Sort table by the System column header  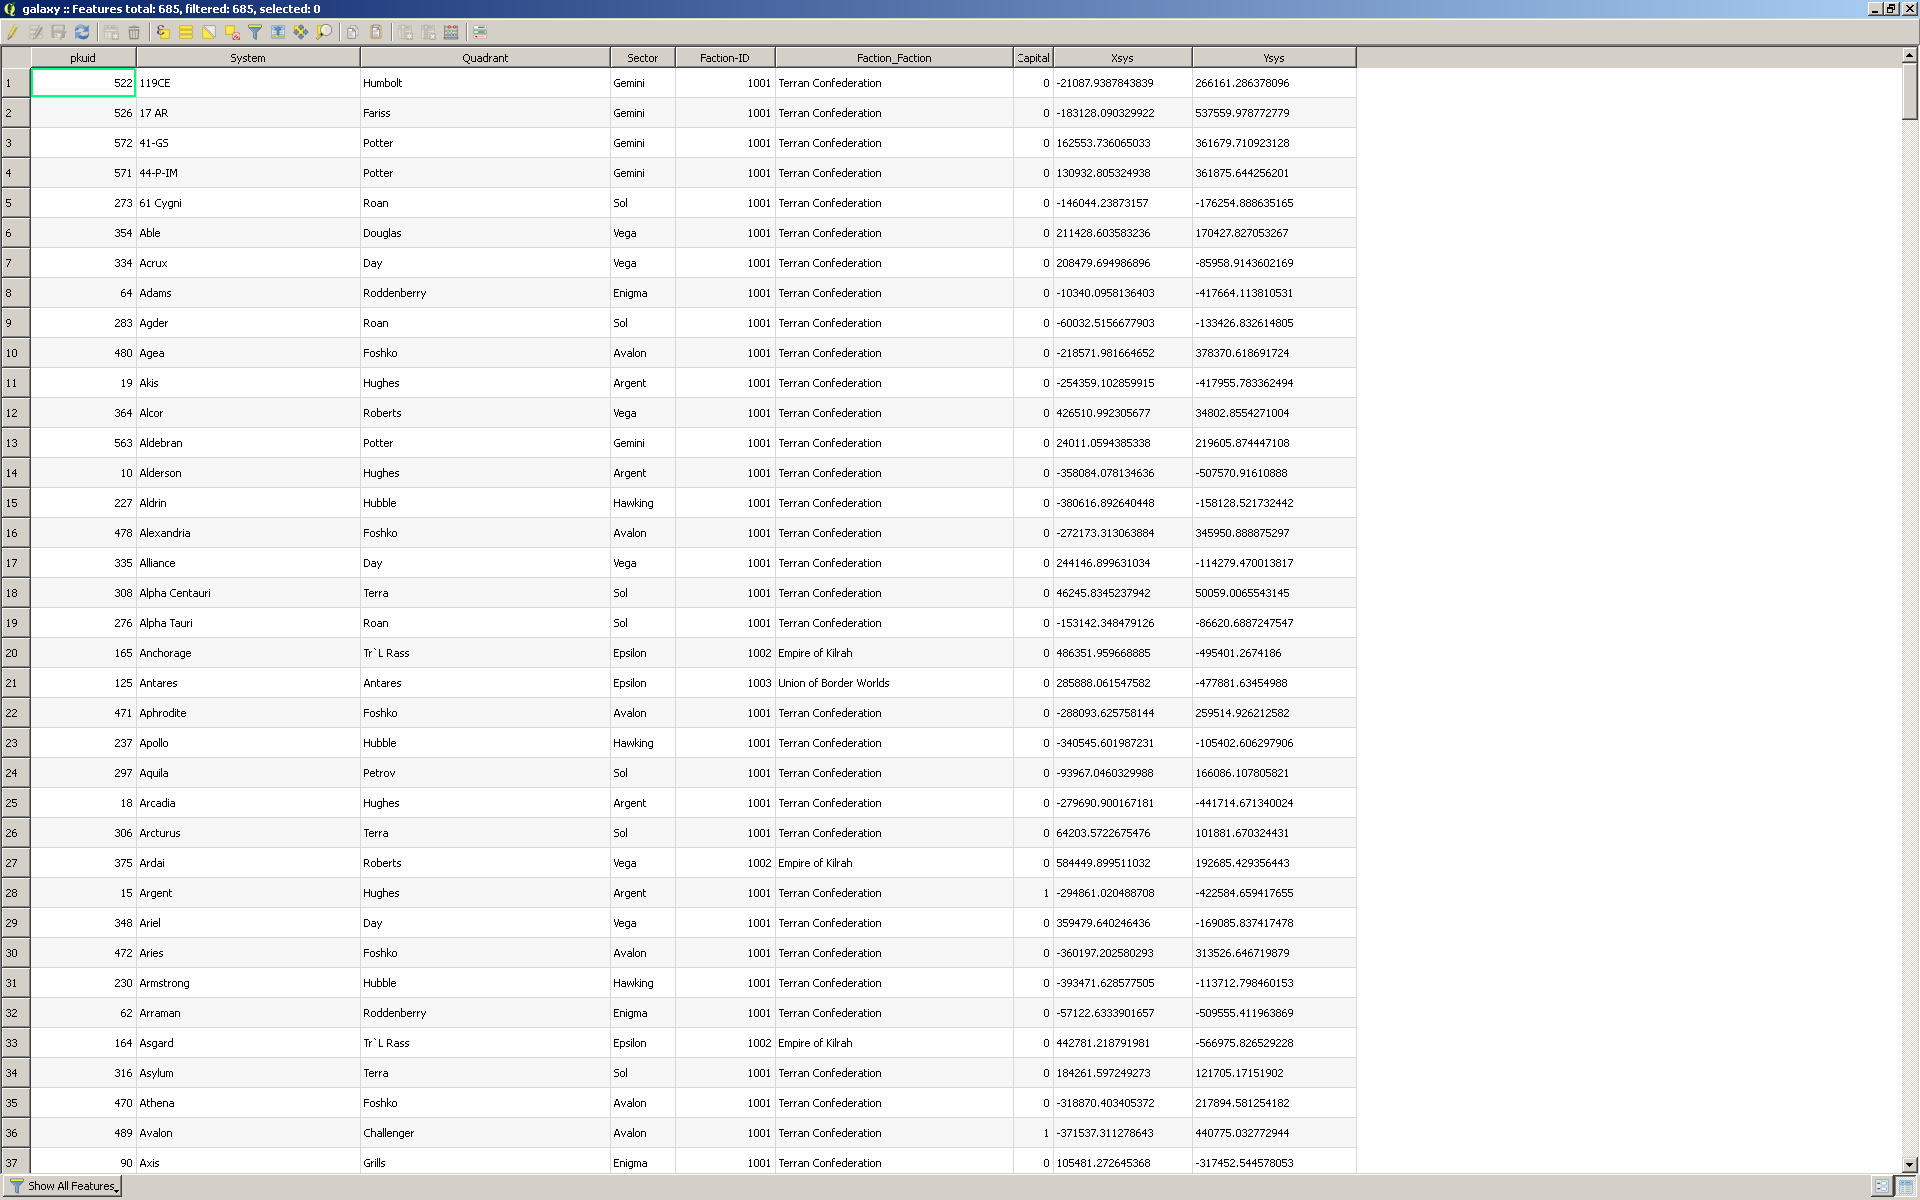247,58
